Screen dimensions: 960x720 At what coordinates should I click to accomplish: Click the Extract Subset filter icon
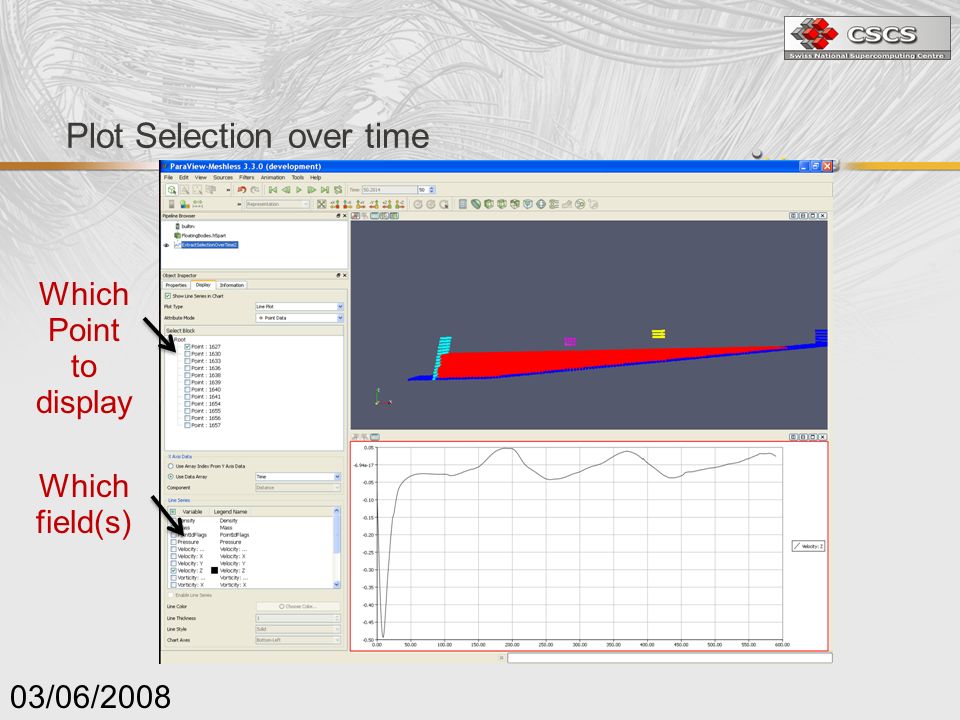(x=528, y=204)
